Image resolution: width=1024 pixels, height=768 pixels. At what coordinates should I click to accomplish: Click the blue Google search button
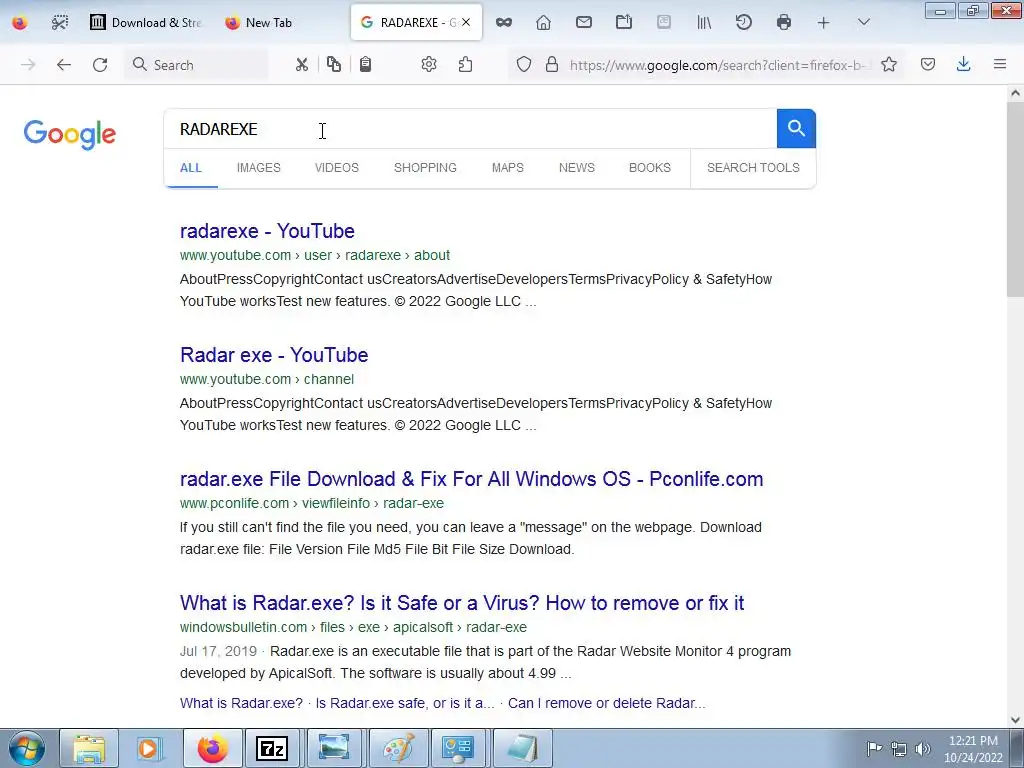[796, 128]
